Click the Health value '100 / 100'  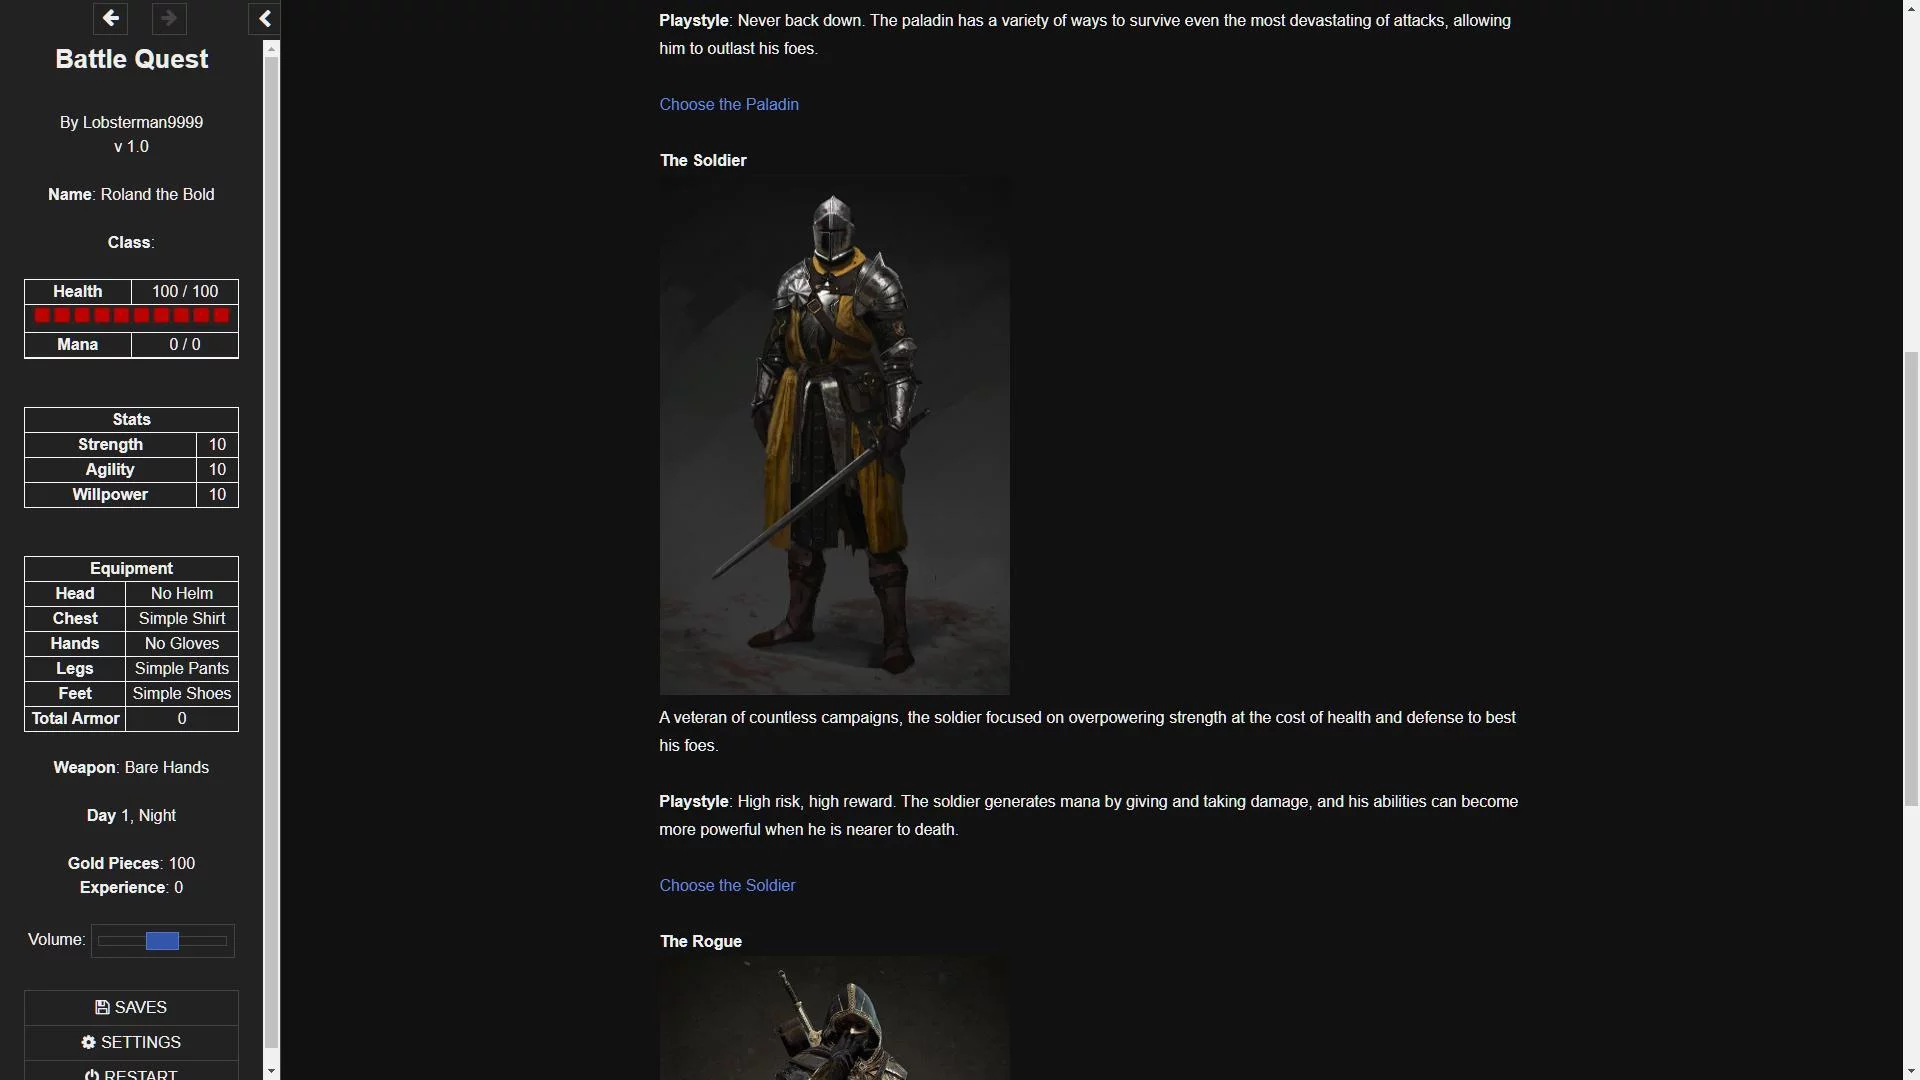click(x=185, y=291)
